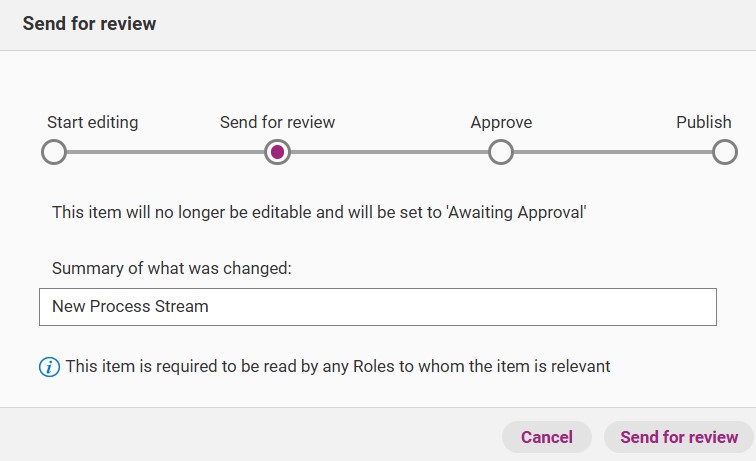Click progress line between Approve and Publish

click(x=613, y=152)
